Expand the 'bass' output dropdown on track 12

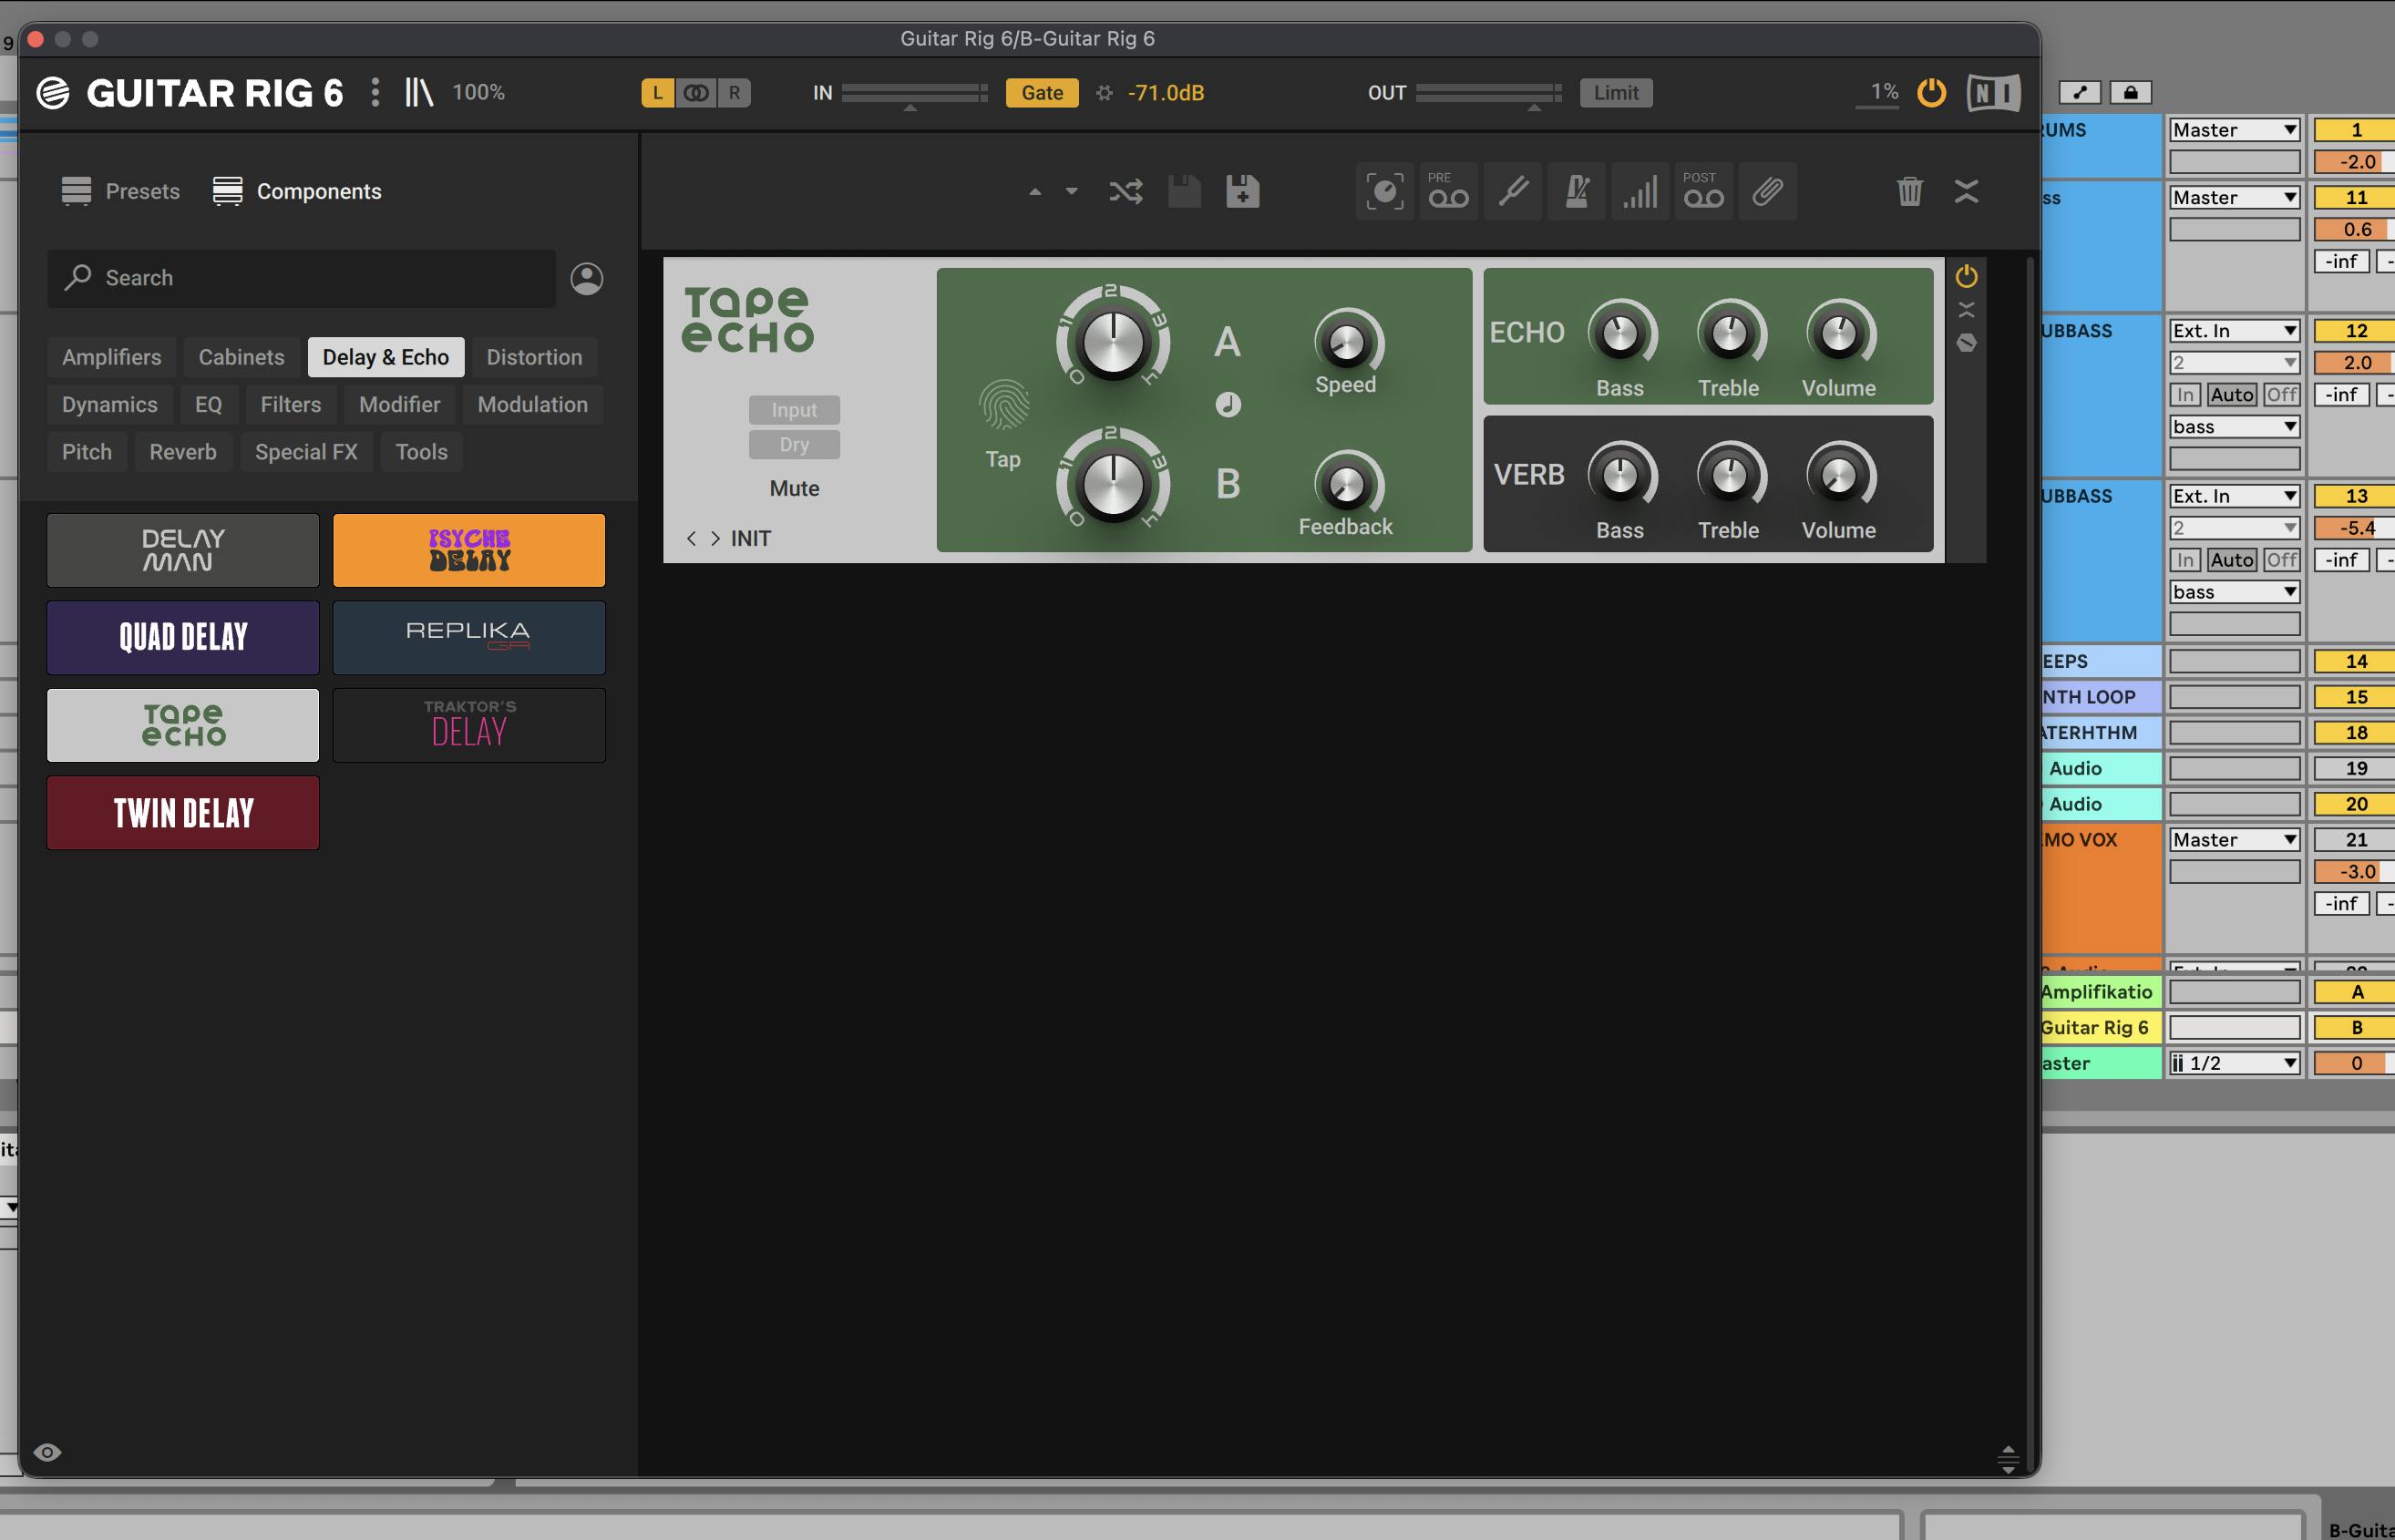coord(2233,427)
